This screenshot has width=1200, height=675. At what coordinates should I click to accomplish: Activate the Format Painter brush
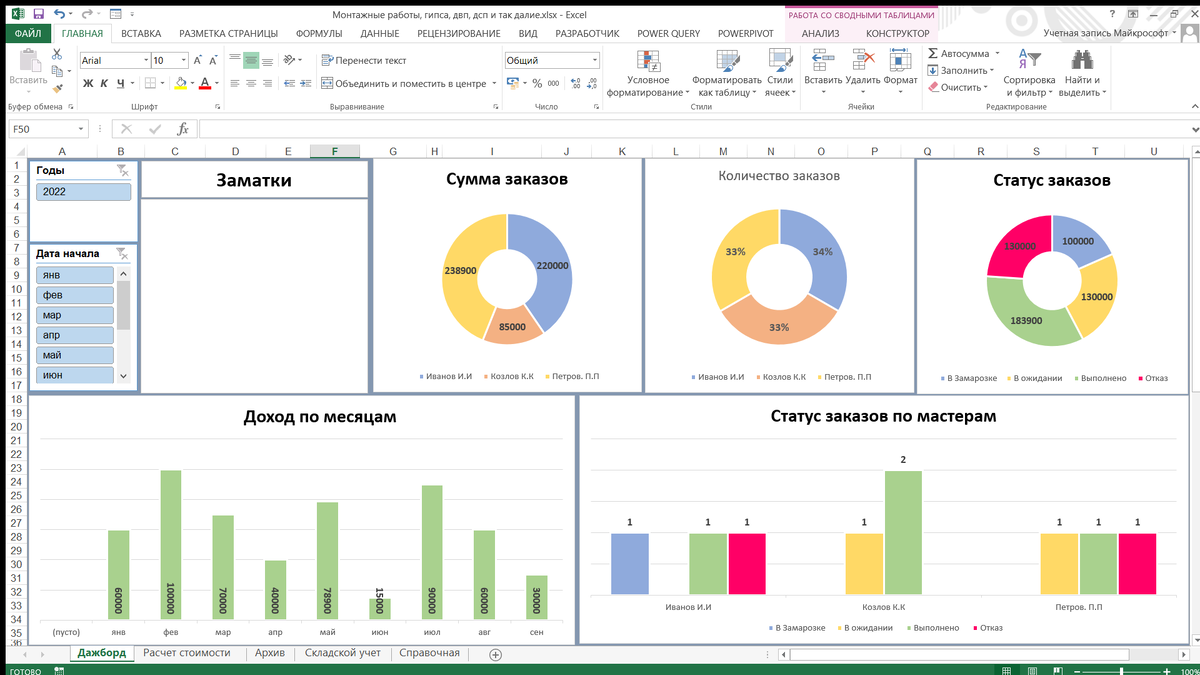(x=58, y=88)
